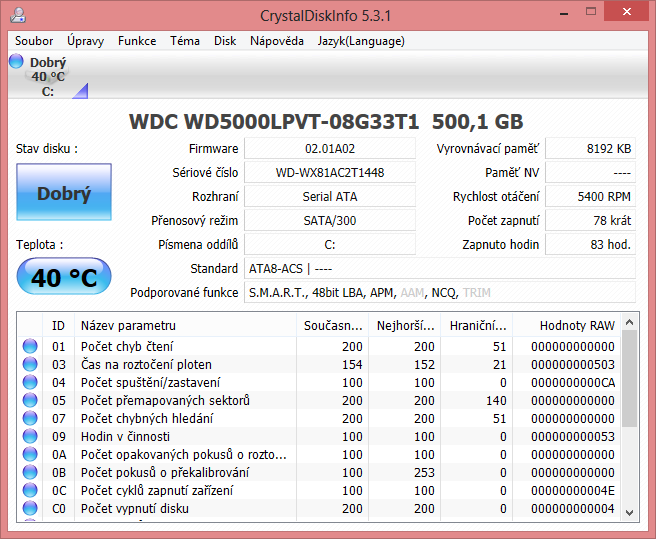Click the Název parametru column header
656x539 pixels.
[128, 325]
